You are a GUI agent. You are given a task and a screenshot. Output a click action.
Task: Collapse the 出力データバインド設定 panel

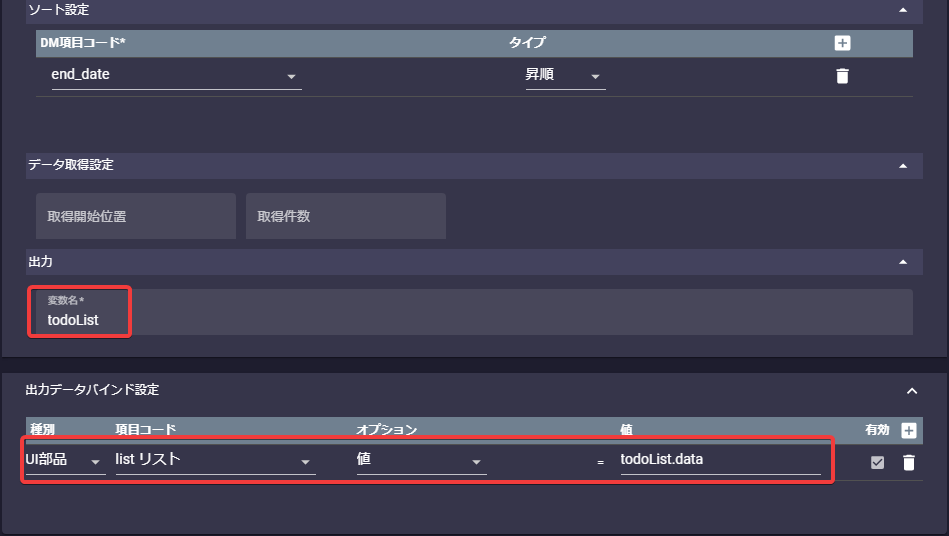(911, 391)
